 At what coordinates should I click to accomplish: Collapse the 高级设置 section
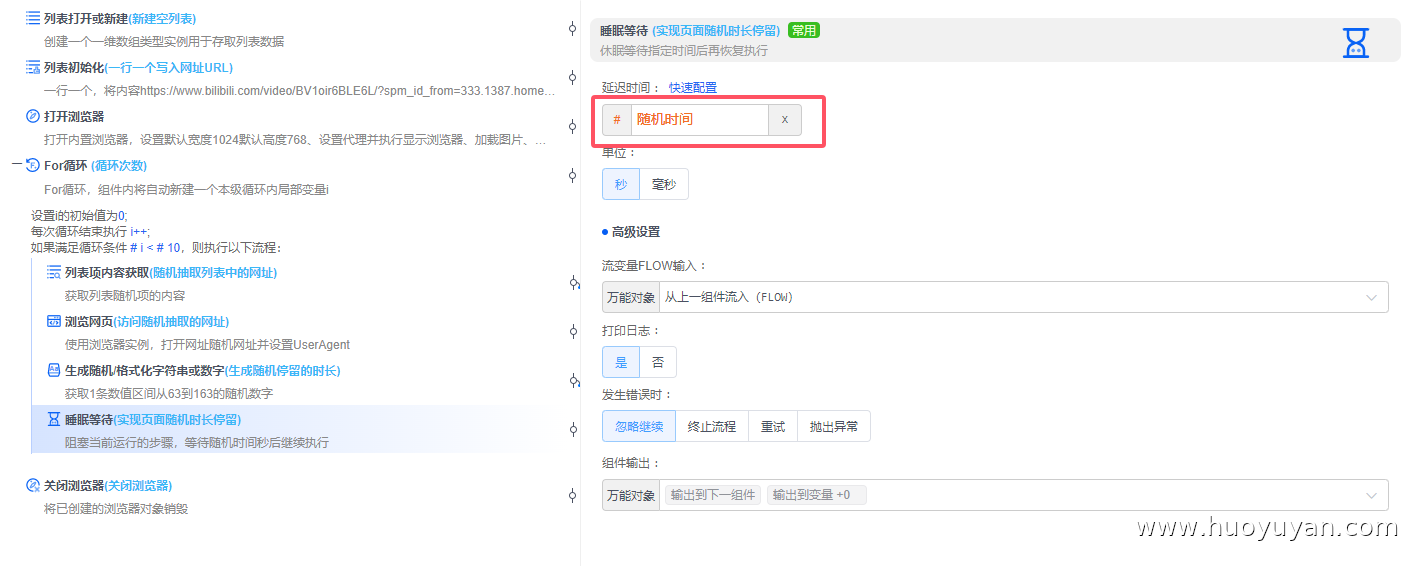(631, 232)
